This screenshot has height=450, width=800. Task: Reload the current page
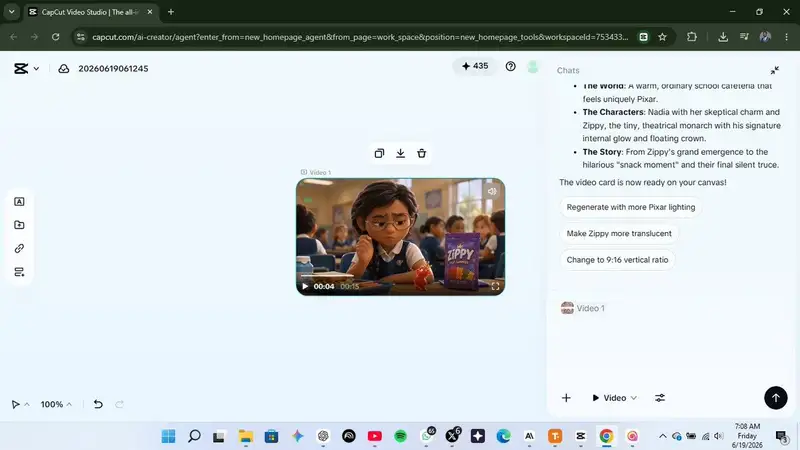pos(56,37)
